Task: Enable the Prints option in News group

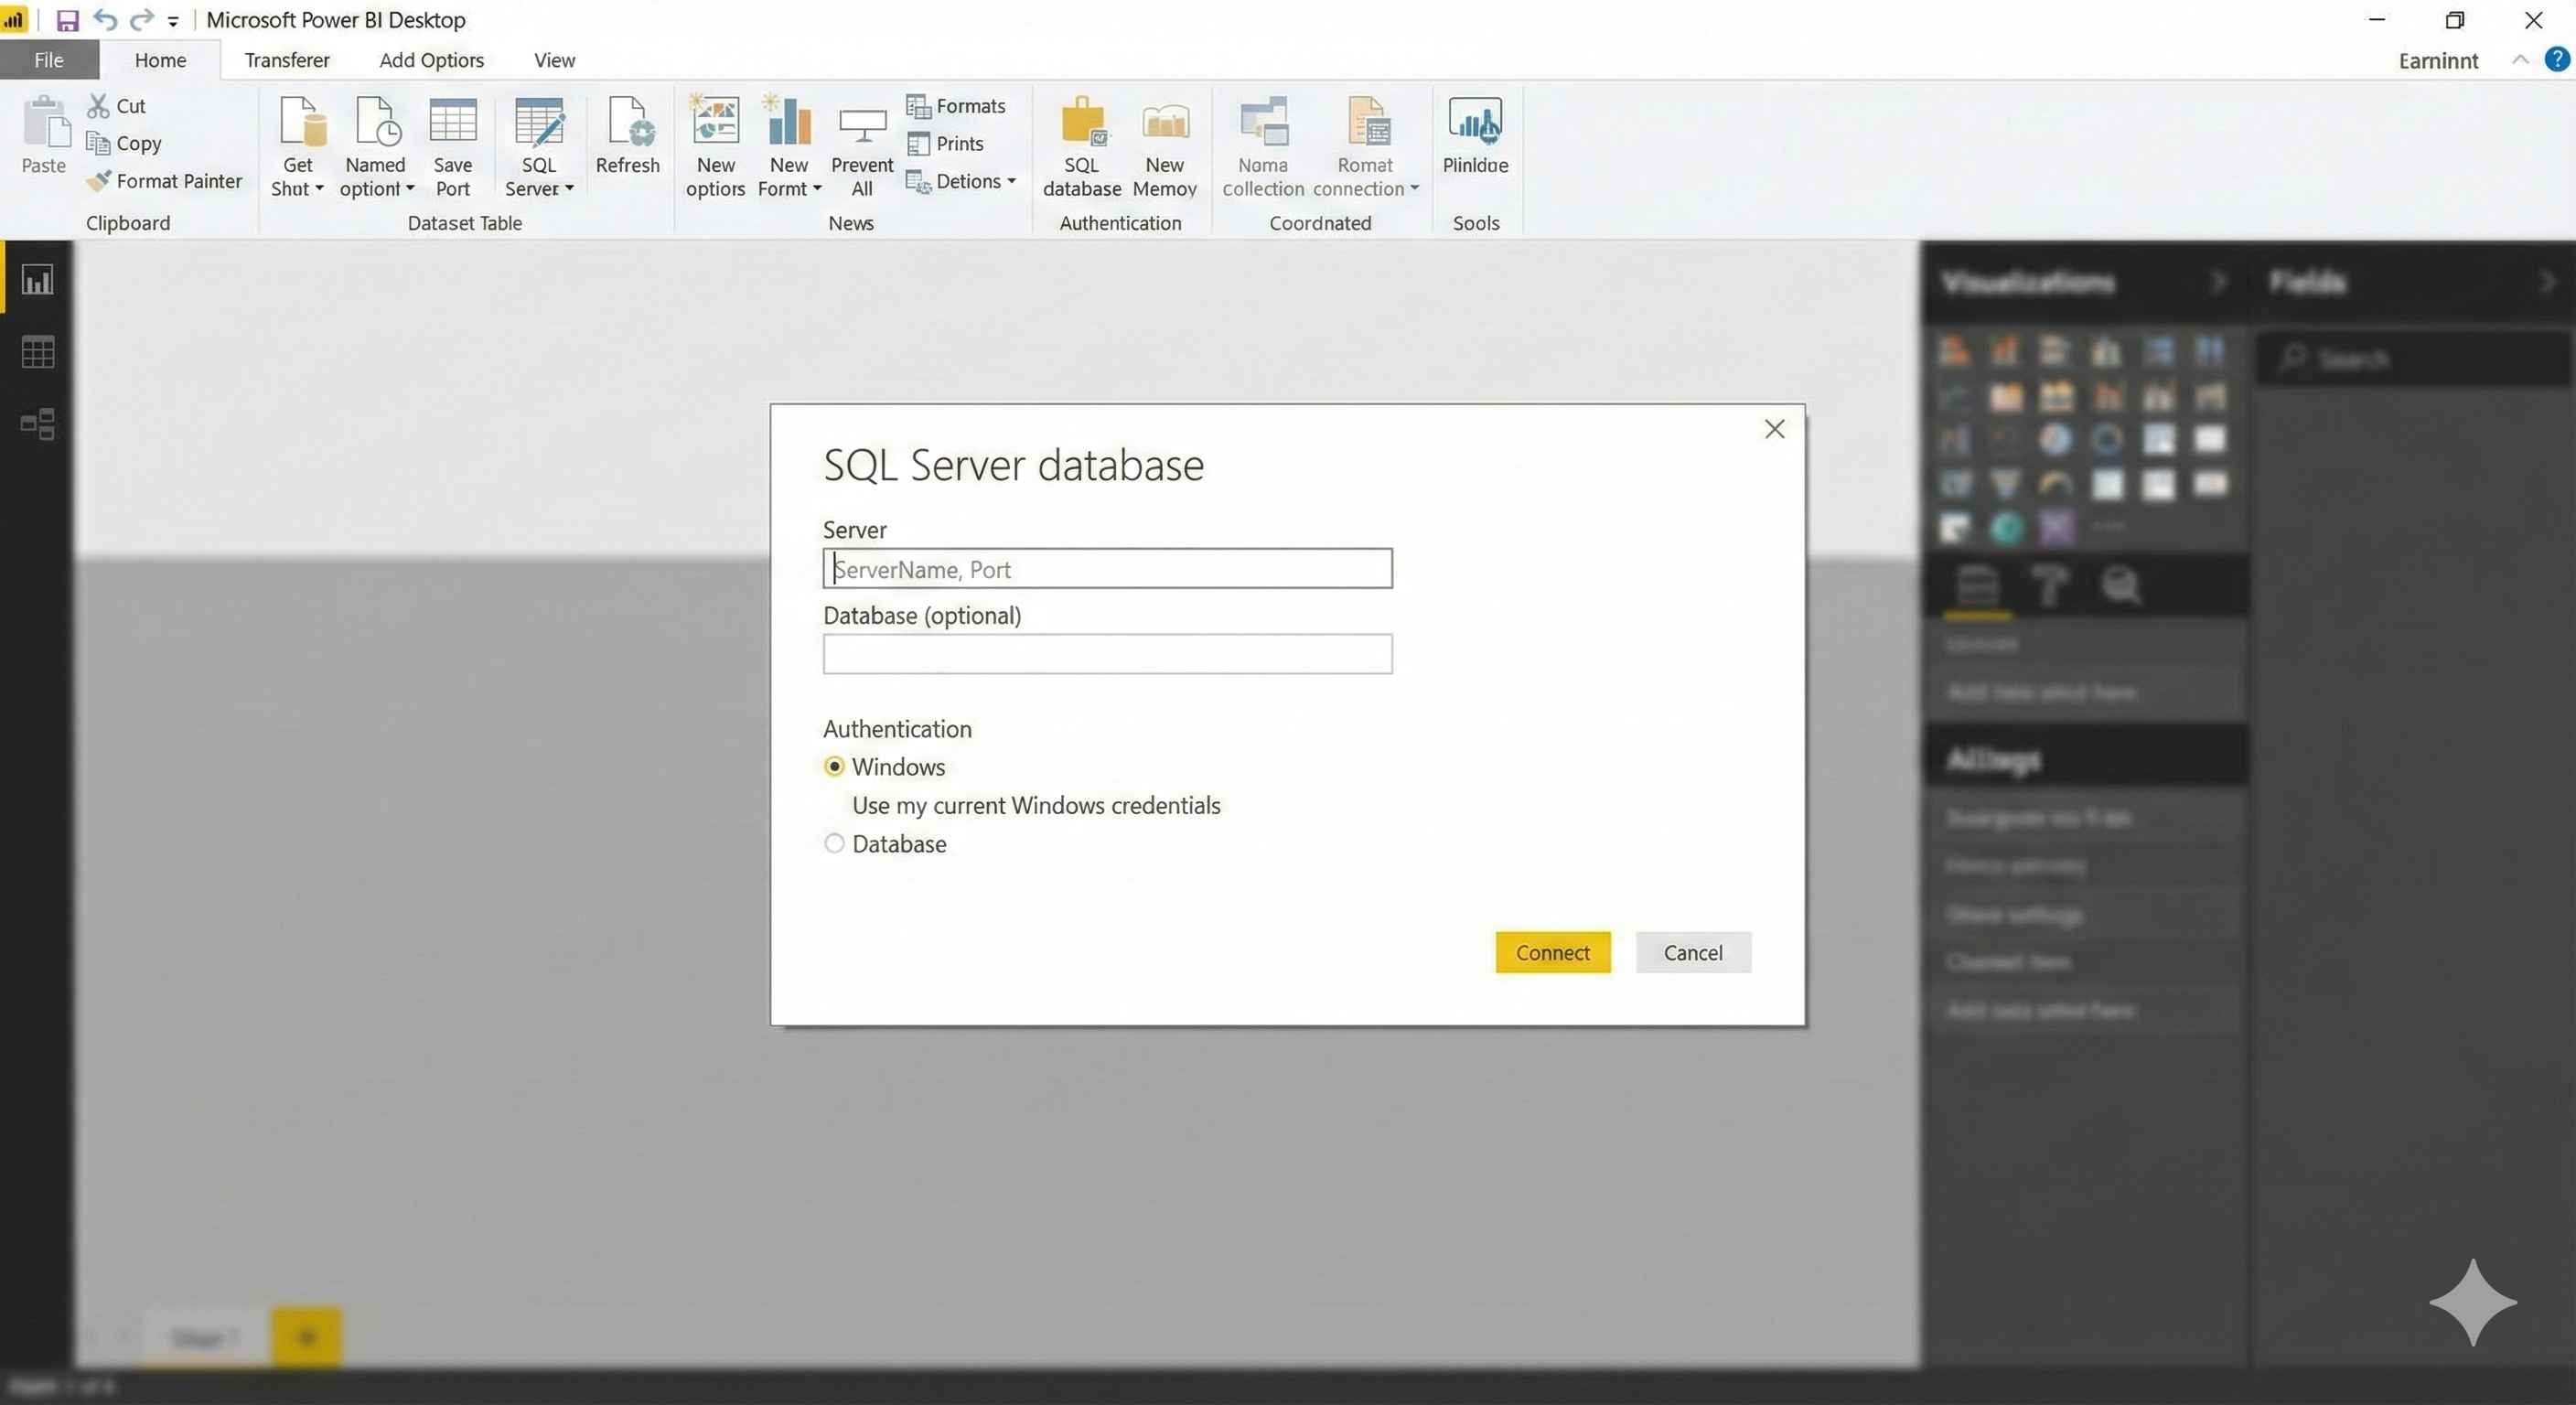Action: [x=946, y=143]
